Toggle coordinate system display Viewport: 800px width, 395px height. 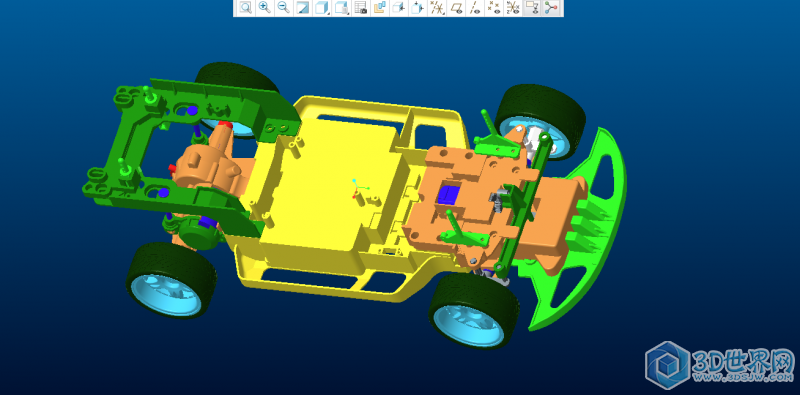[x=513, y=8]
